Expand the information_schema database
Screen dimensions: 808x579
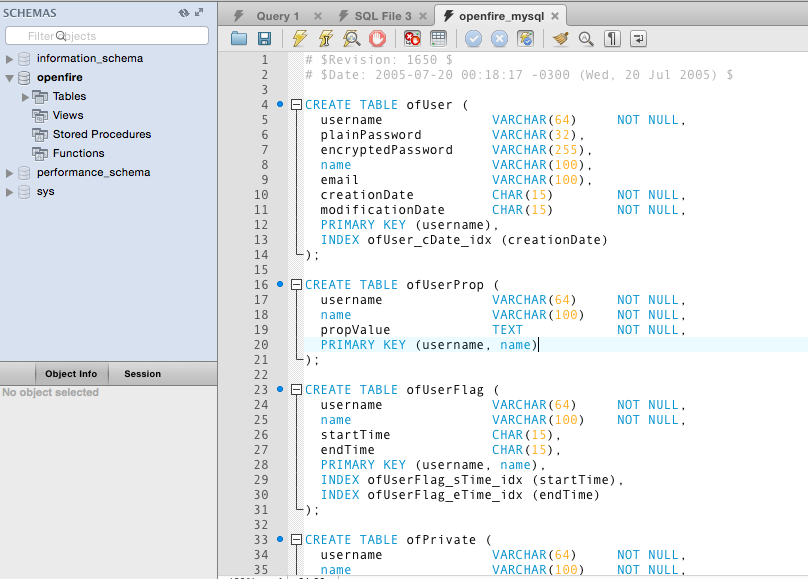point(9,59)
